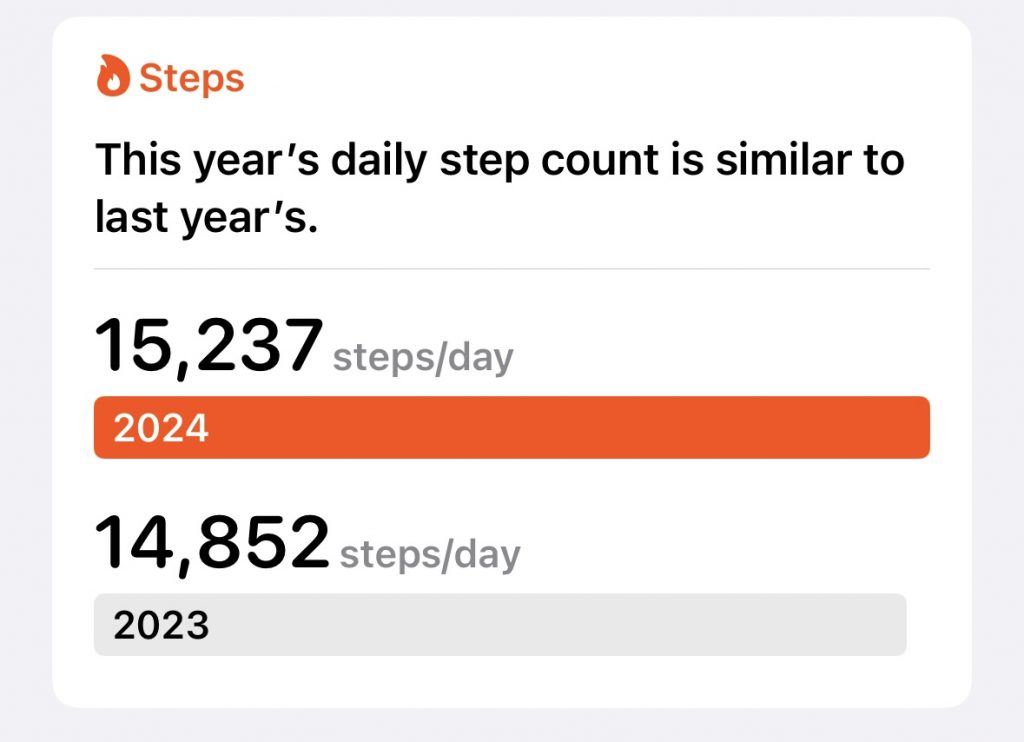This screenshot has height=742, width=1024.
Task: Open the Steps category title
Action: [x=191, y=78]
